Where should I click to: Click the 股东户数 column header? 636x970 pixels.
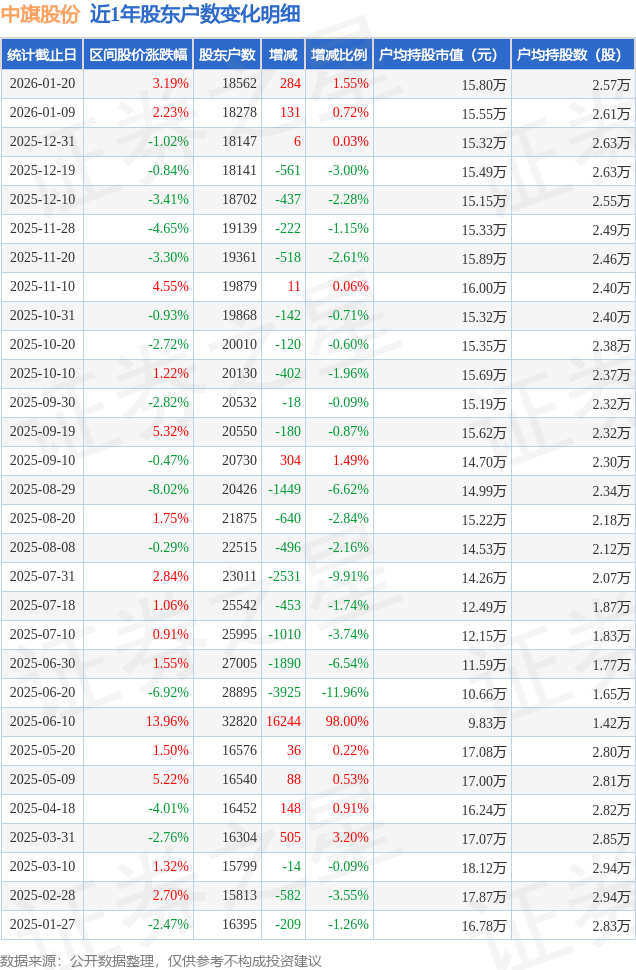[226, 55]
